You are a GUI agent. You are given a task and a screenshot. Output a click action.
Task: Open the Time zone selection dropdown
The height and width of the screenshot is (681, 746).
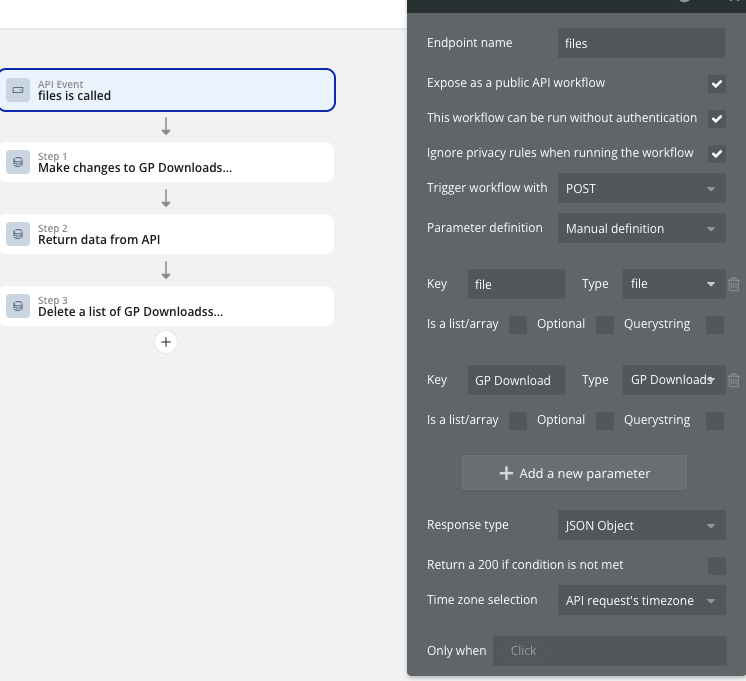tap(641, 600)
